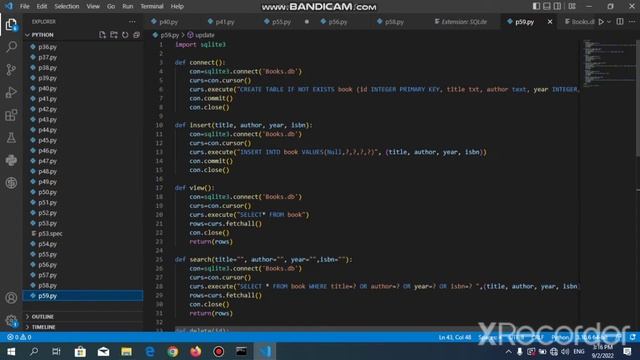Viewport: 640px width, 360px height.
Task: Open the Mail app from taskbar
Action: tap(103, 351)
